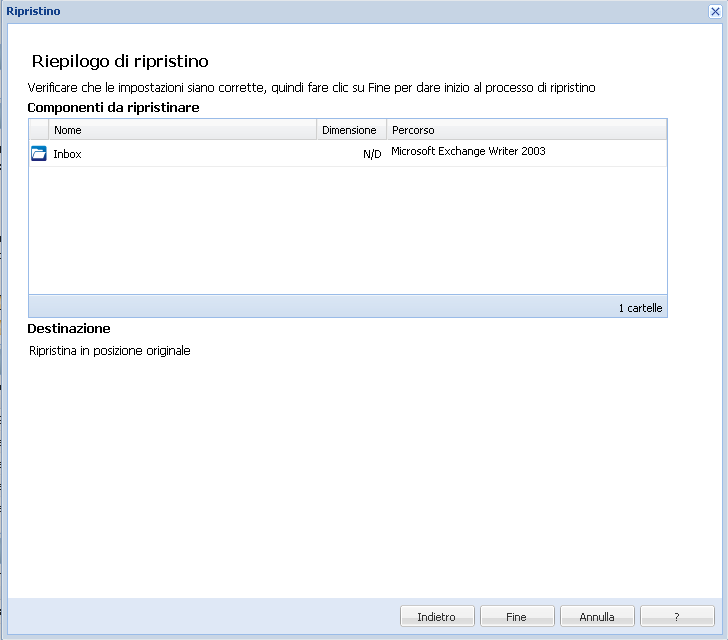Click Microsoft Exchange Writer 2003 path cell
This screenshot has width=728, height=640.
click(468, 151)
